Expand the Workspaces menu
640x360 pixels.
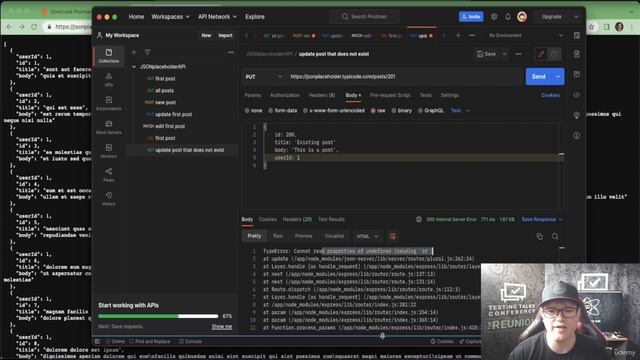click(x=170, y=17)
